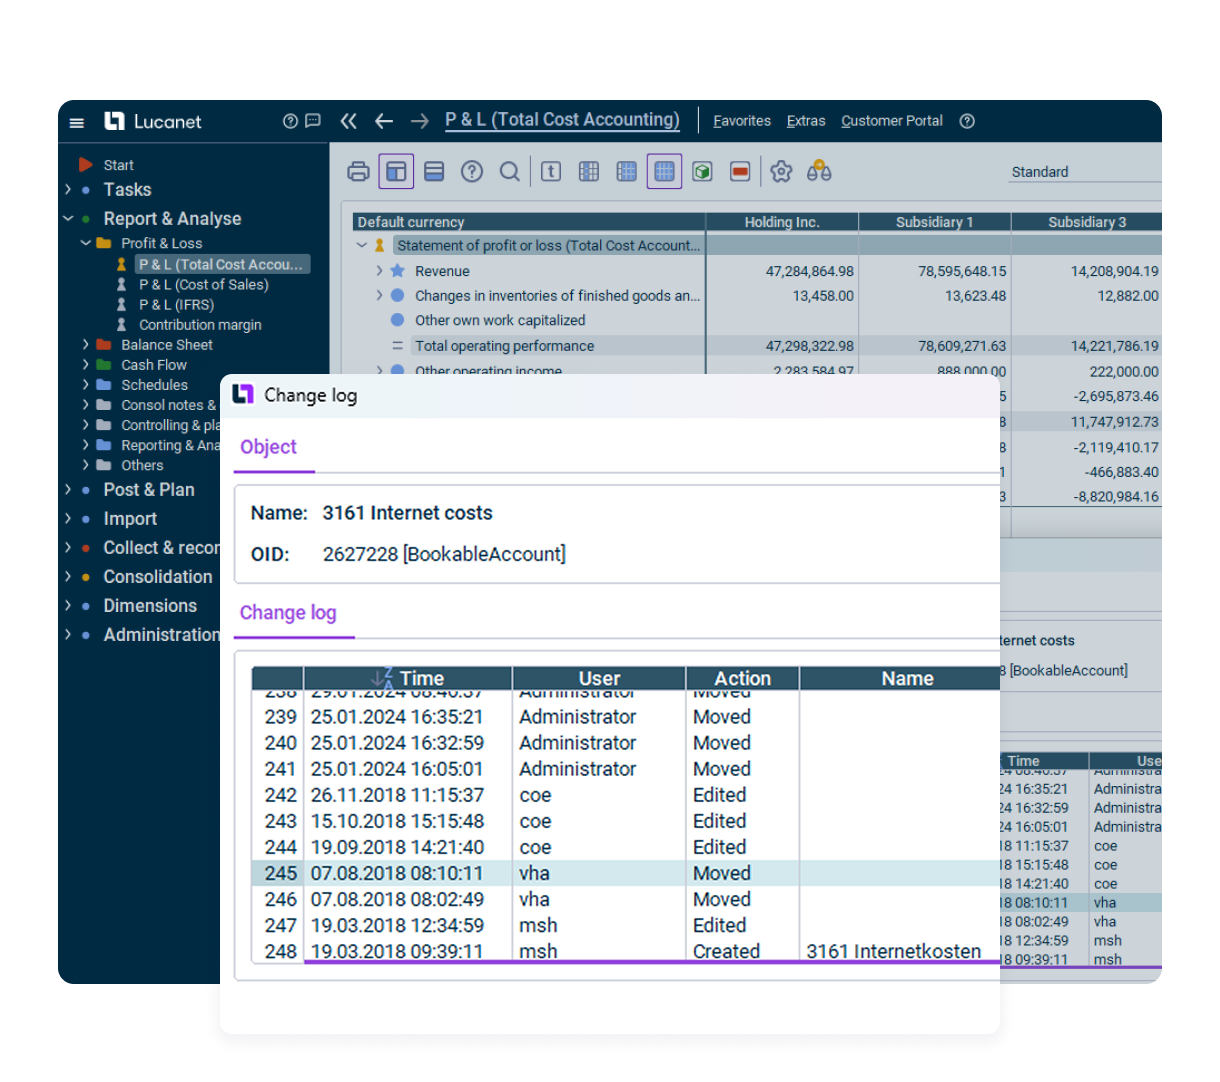This screenshot has height=1082, width=1220.
Task: Expand the Tasks section in sidebar
Action: (68, 190)
